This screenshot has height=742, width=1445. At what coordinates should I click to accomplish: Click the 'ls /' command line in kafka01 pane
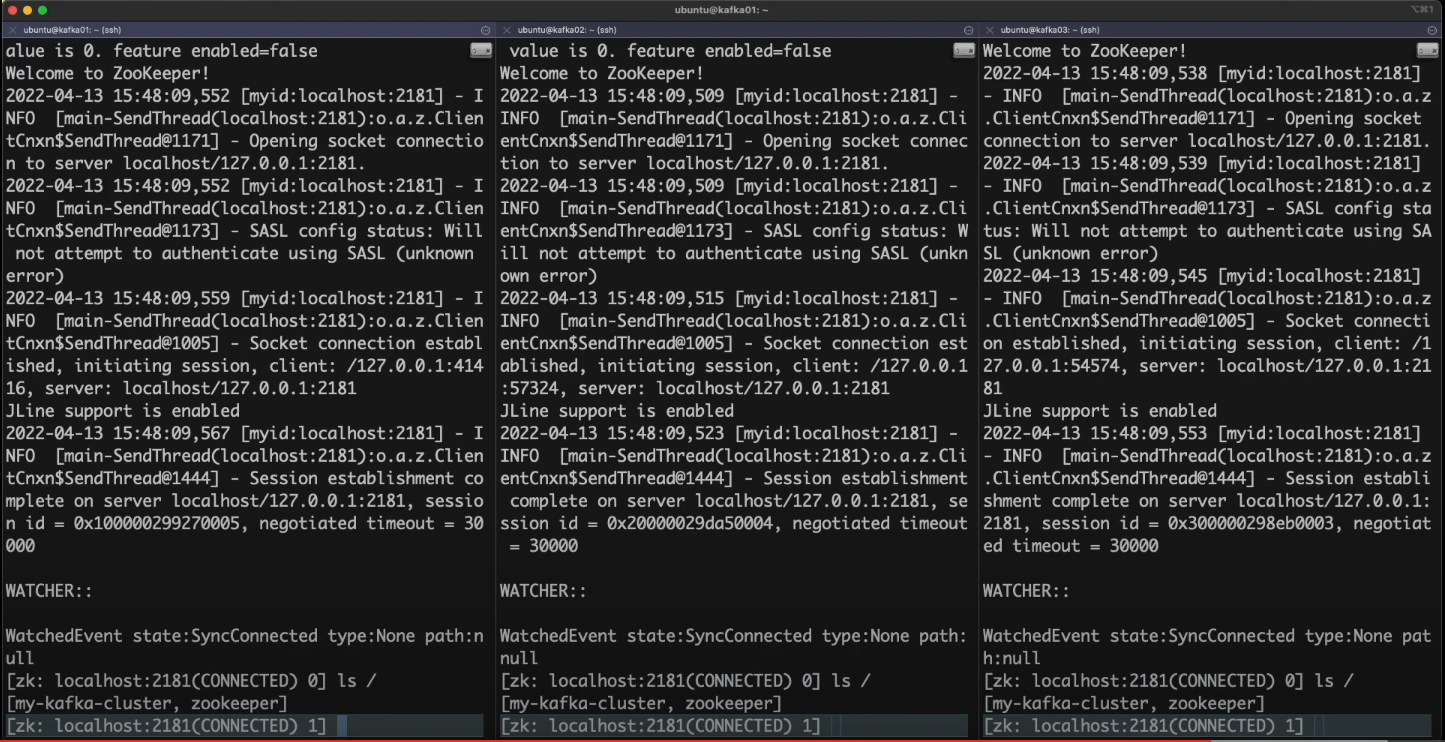click(191, 681)
